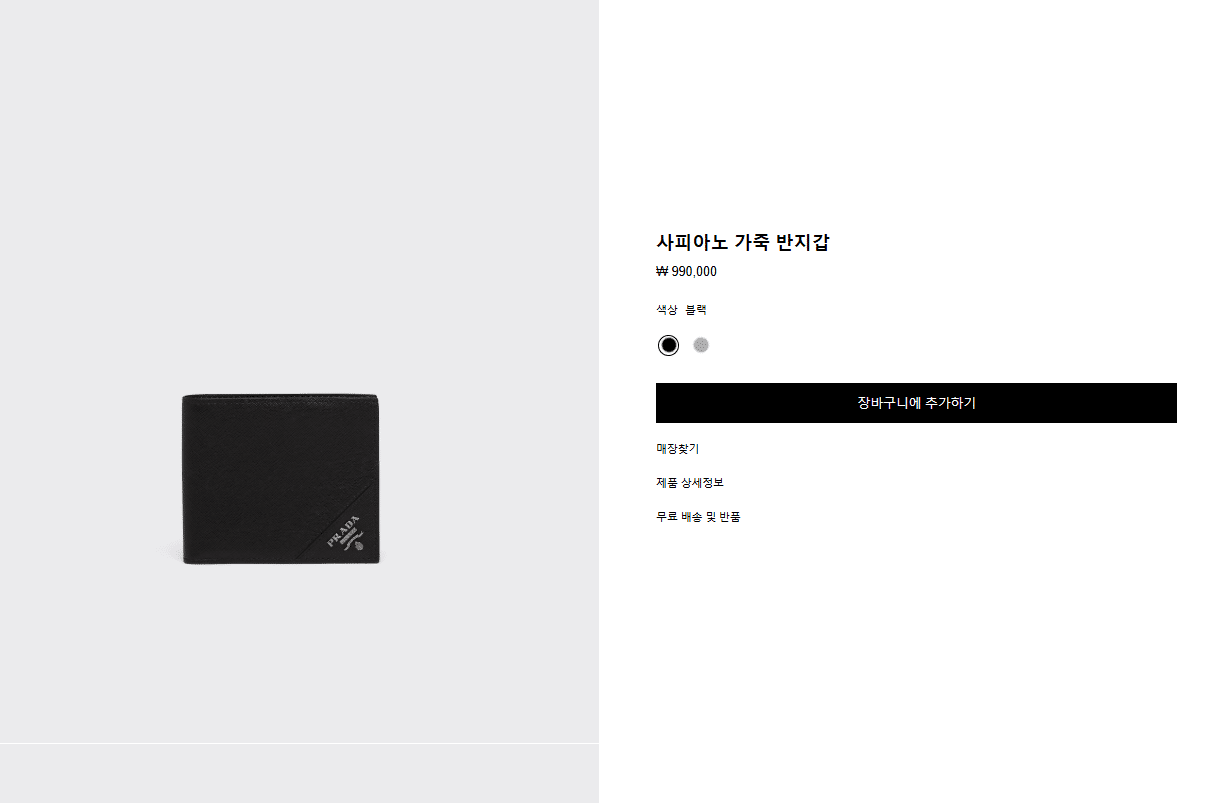Add the wallet to cart with 장바구니에 추가하기
Screen dimensions: 1209x803
(x=916, y=403)
